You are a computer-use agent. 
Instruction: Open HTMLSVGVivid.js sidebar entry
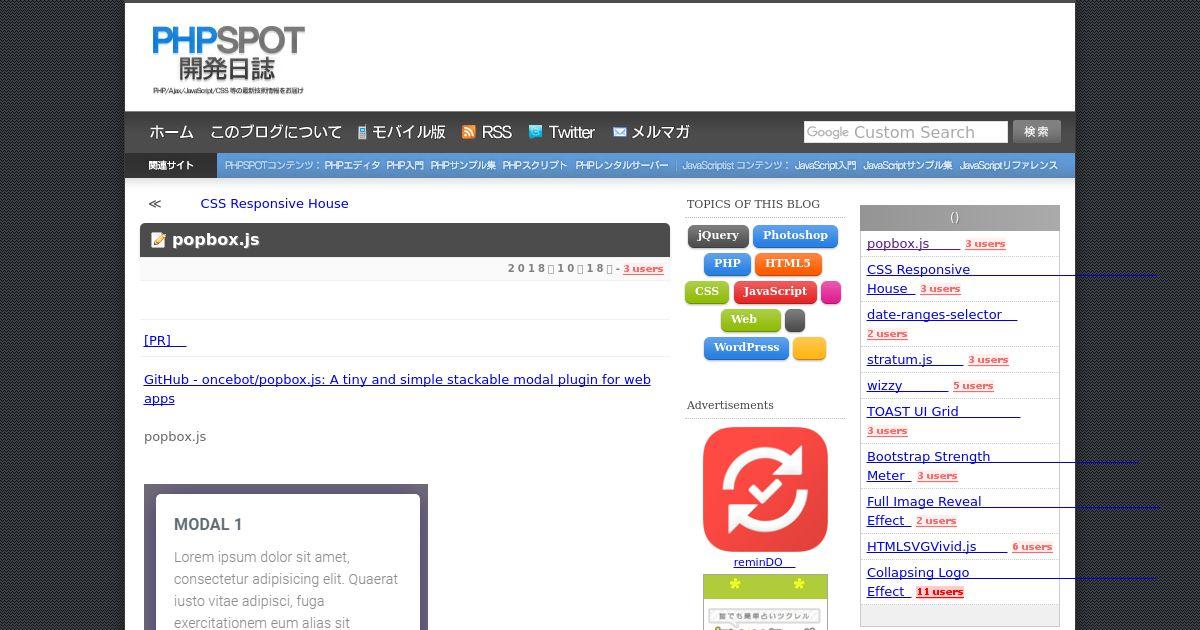(x=936, y=547)
